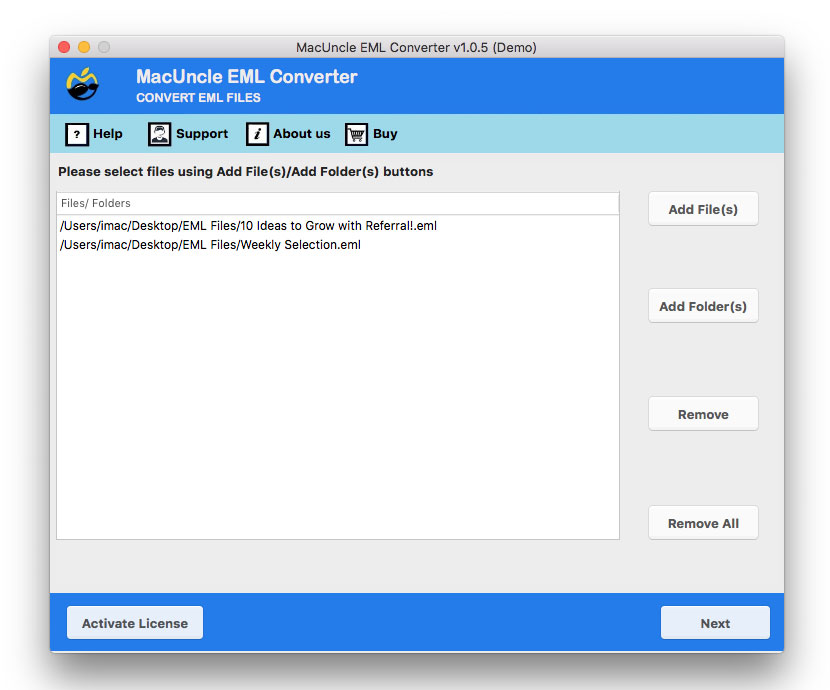Select the '10 Ideas to Grow with Referral!.eml' entry
830x690 pixels.
coord(247,225)
